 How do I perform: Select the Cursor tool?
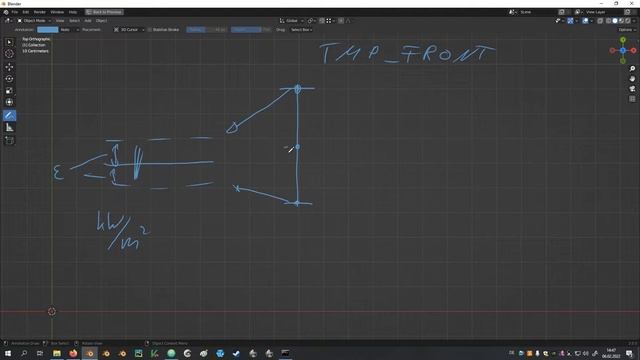click(x=9, y=53)
